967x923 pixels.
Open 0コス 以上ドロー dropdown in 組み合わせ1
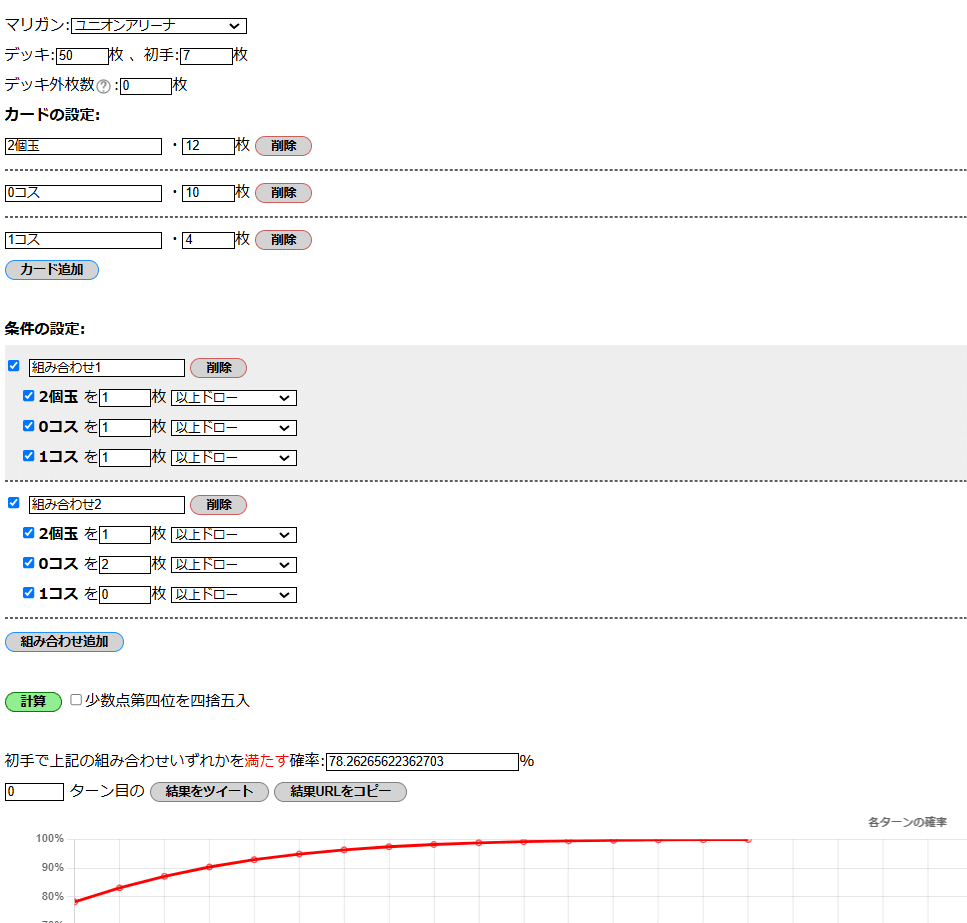[x=234, y=428]
